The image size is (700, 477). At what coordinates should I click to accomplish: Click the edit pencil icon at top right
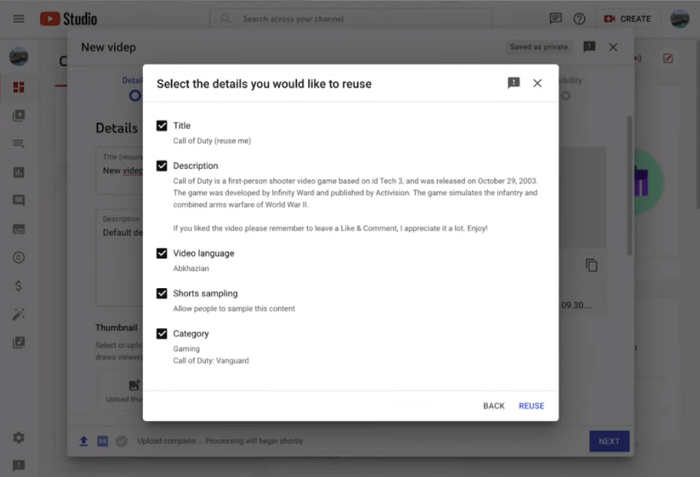(x=668, y=59)
